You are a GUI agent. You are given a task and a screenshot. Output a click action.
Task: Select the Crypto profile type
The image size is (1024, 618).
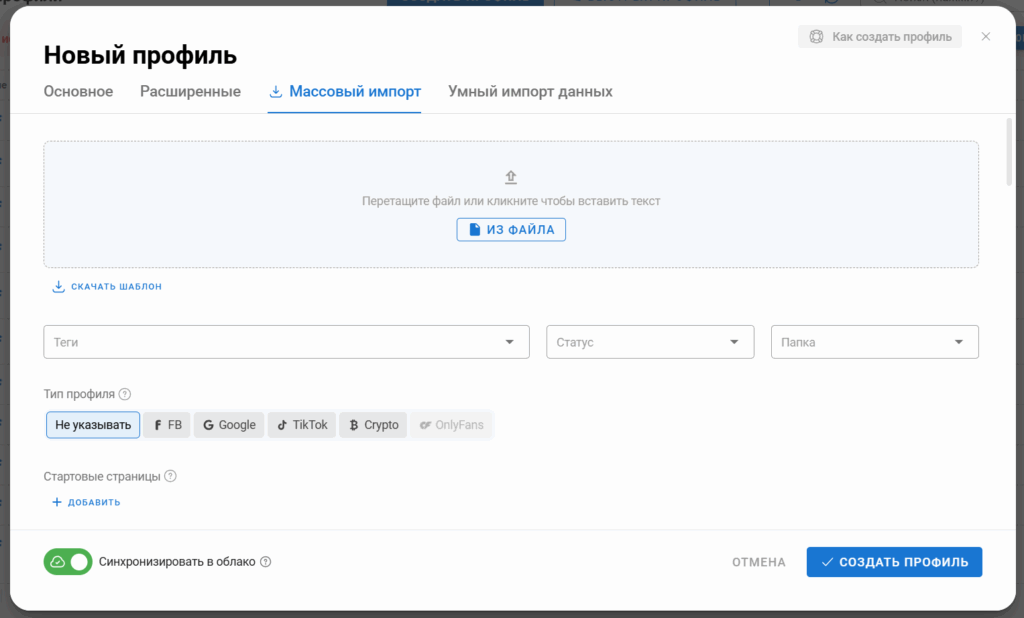373,425
